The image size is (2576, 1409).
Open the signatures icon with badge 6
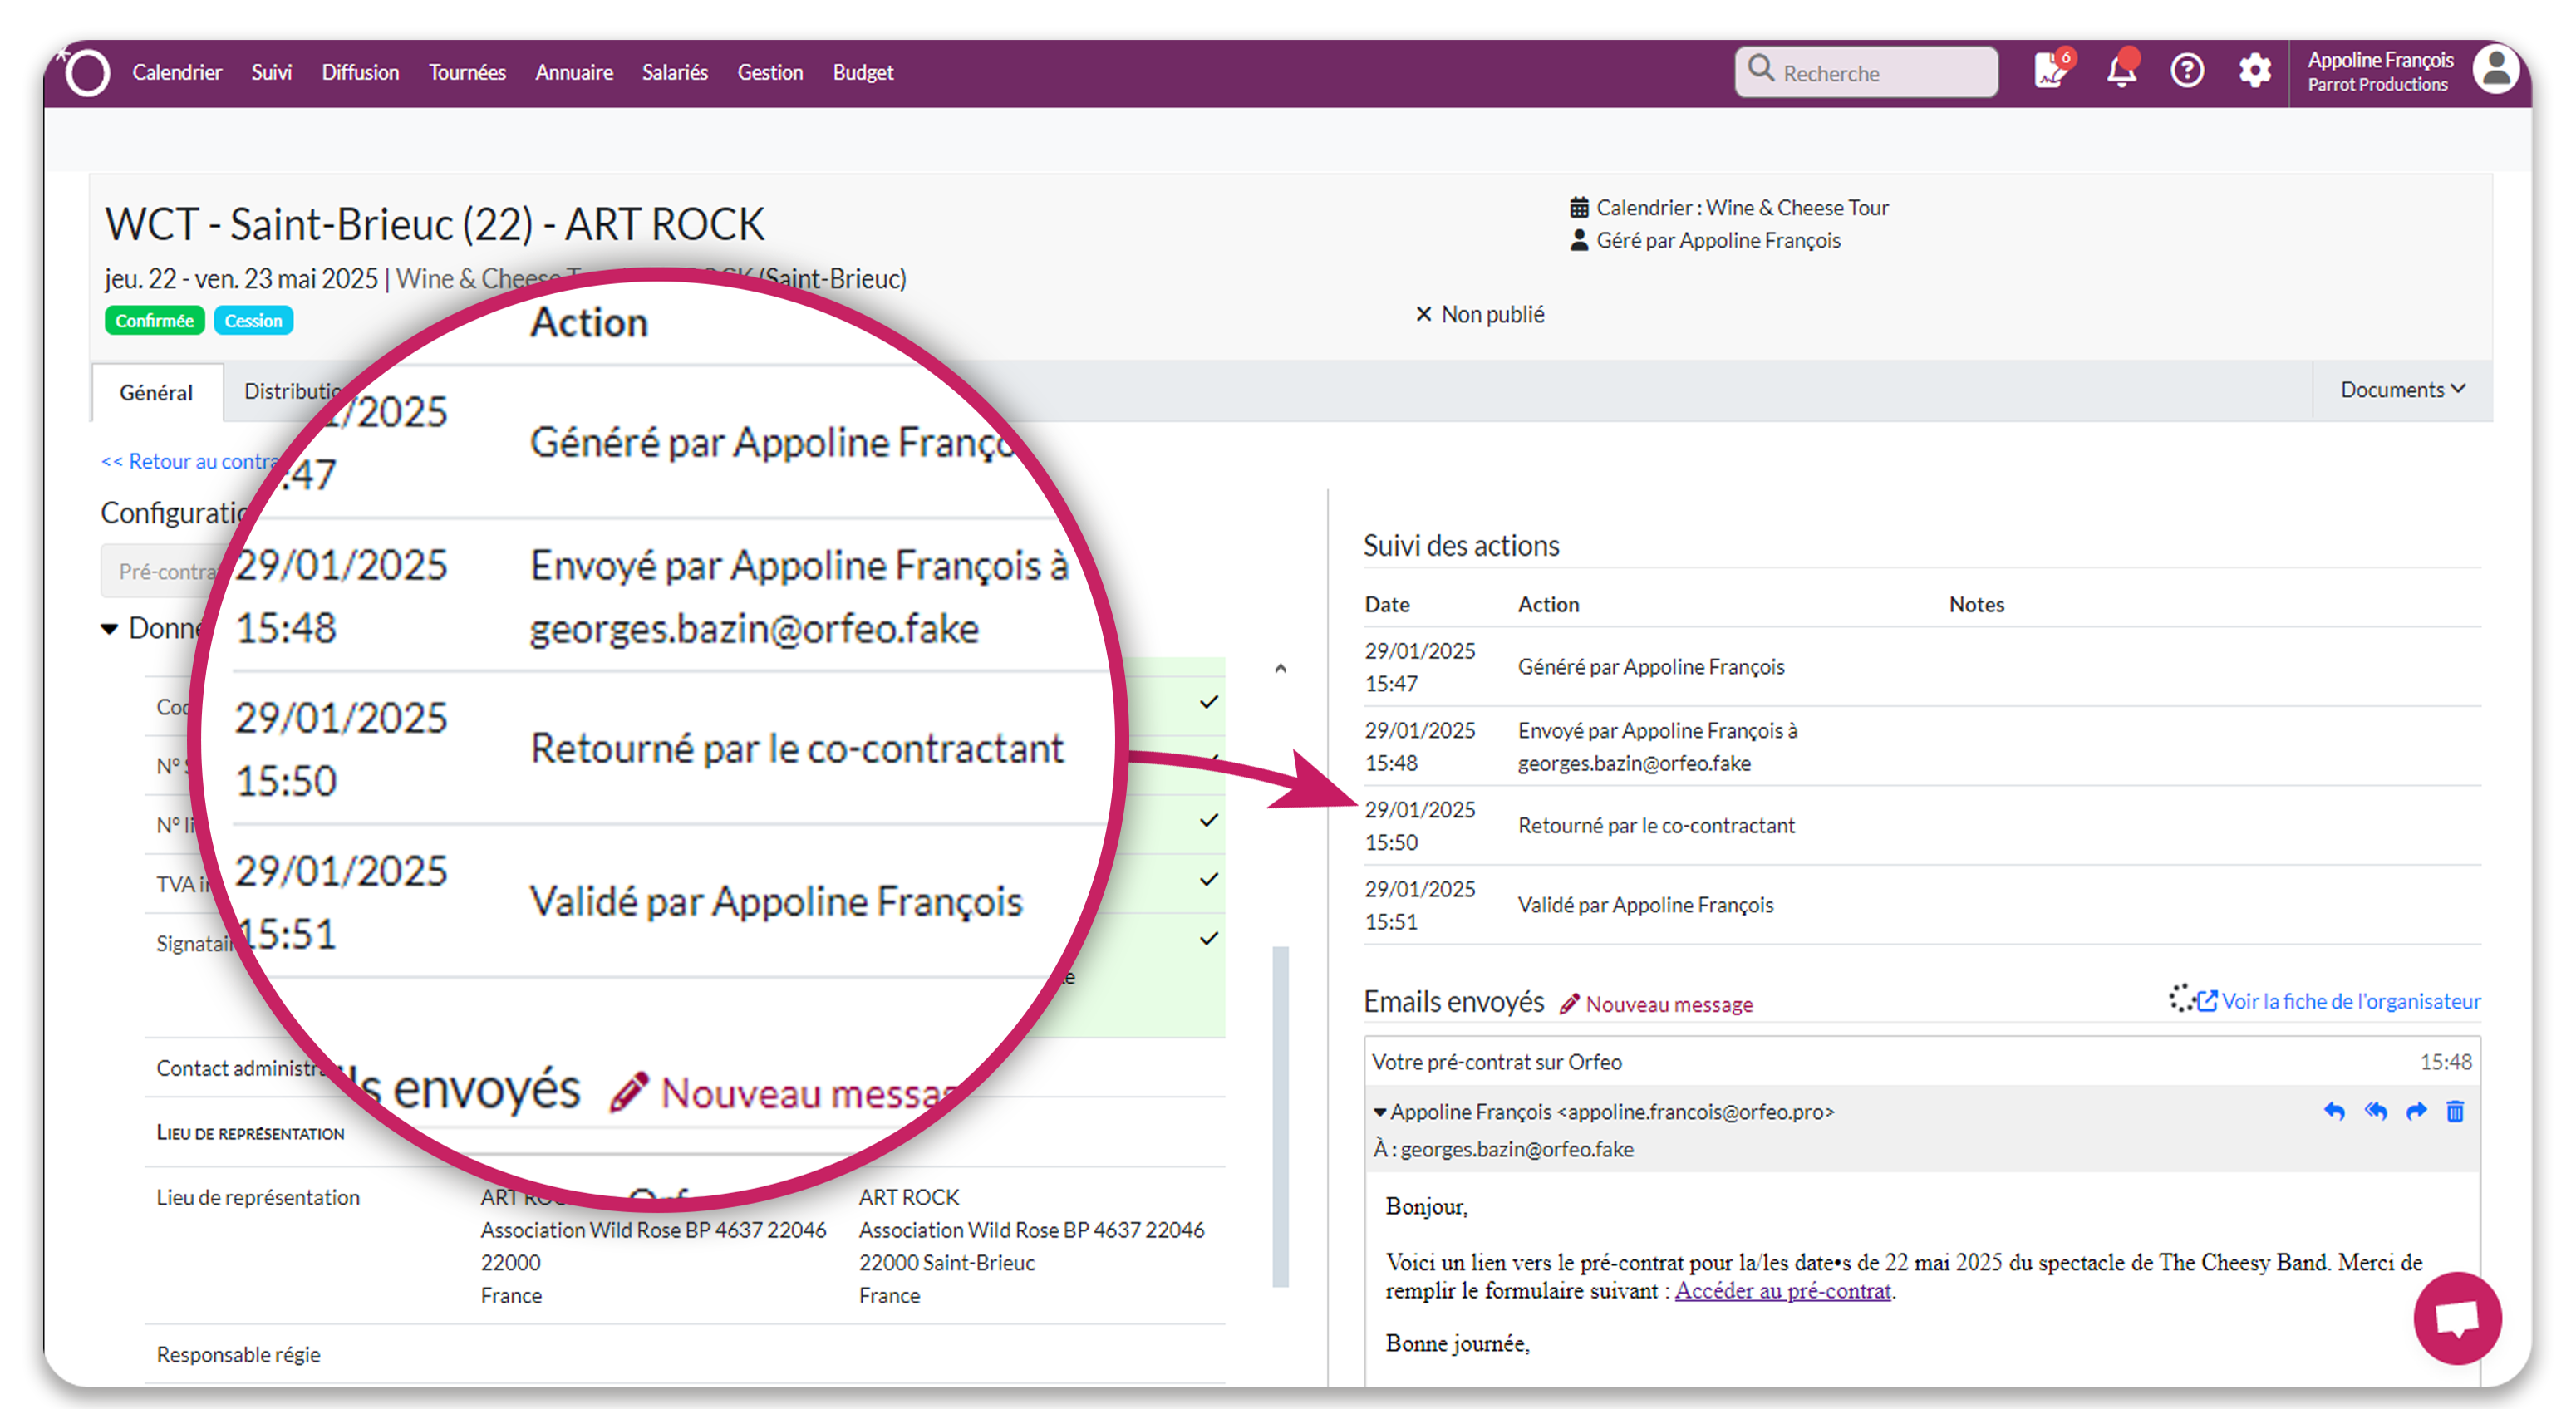[2053, 70]
